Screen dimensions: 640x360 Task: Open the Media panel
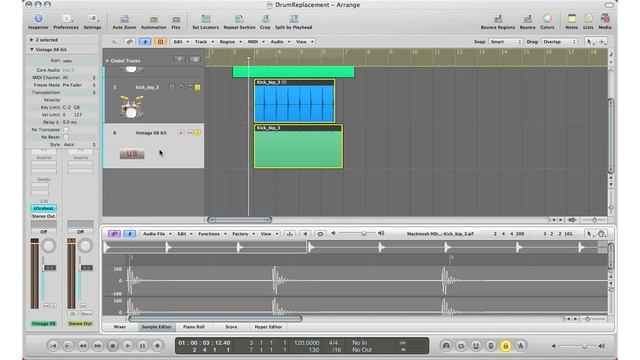[x=605, y=19]
